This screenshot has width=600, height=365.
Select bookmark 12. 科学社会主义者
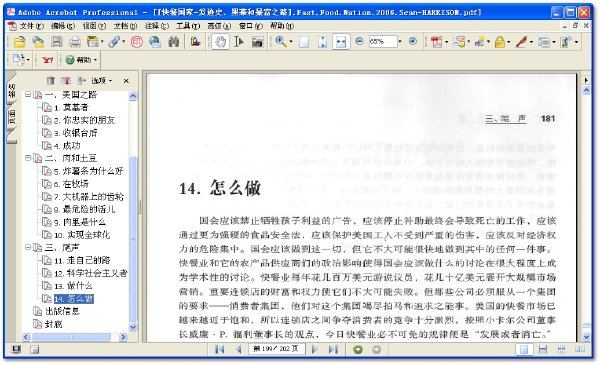point(90,273)
